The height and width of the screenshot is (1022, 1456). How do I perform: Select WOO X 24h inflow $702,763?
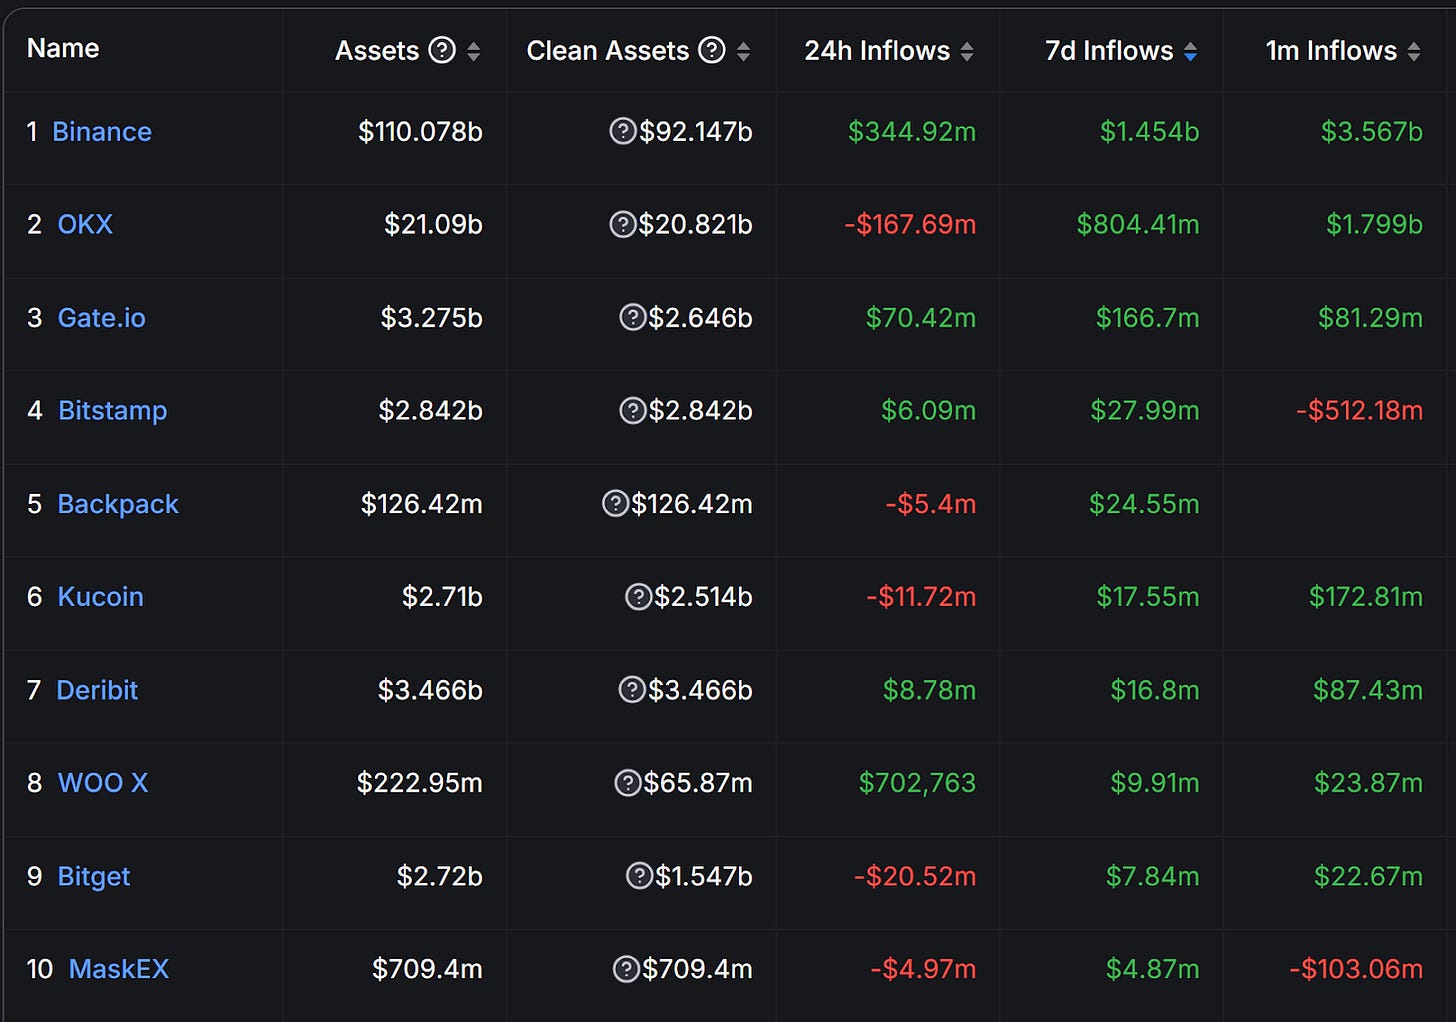coord(917,782)
